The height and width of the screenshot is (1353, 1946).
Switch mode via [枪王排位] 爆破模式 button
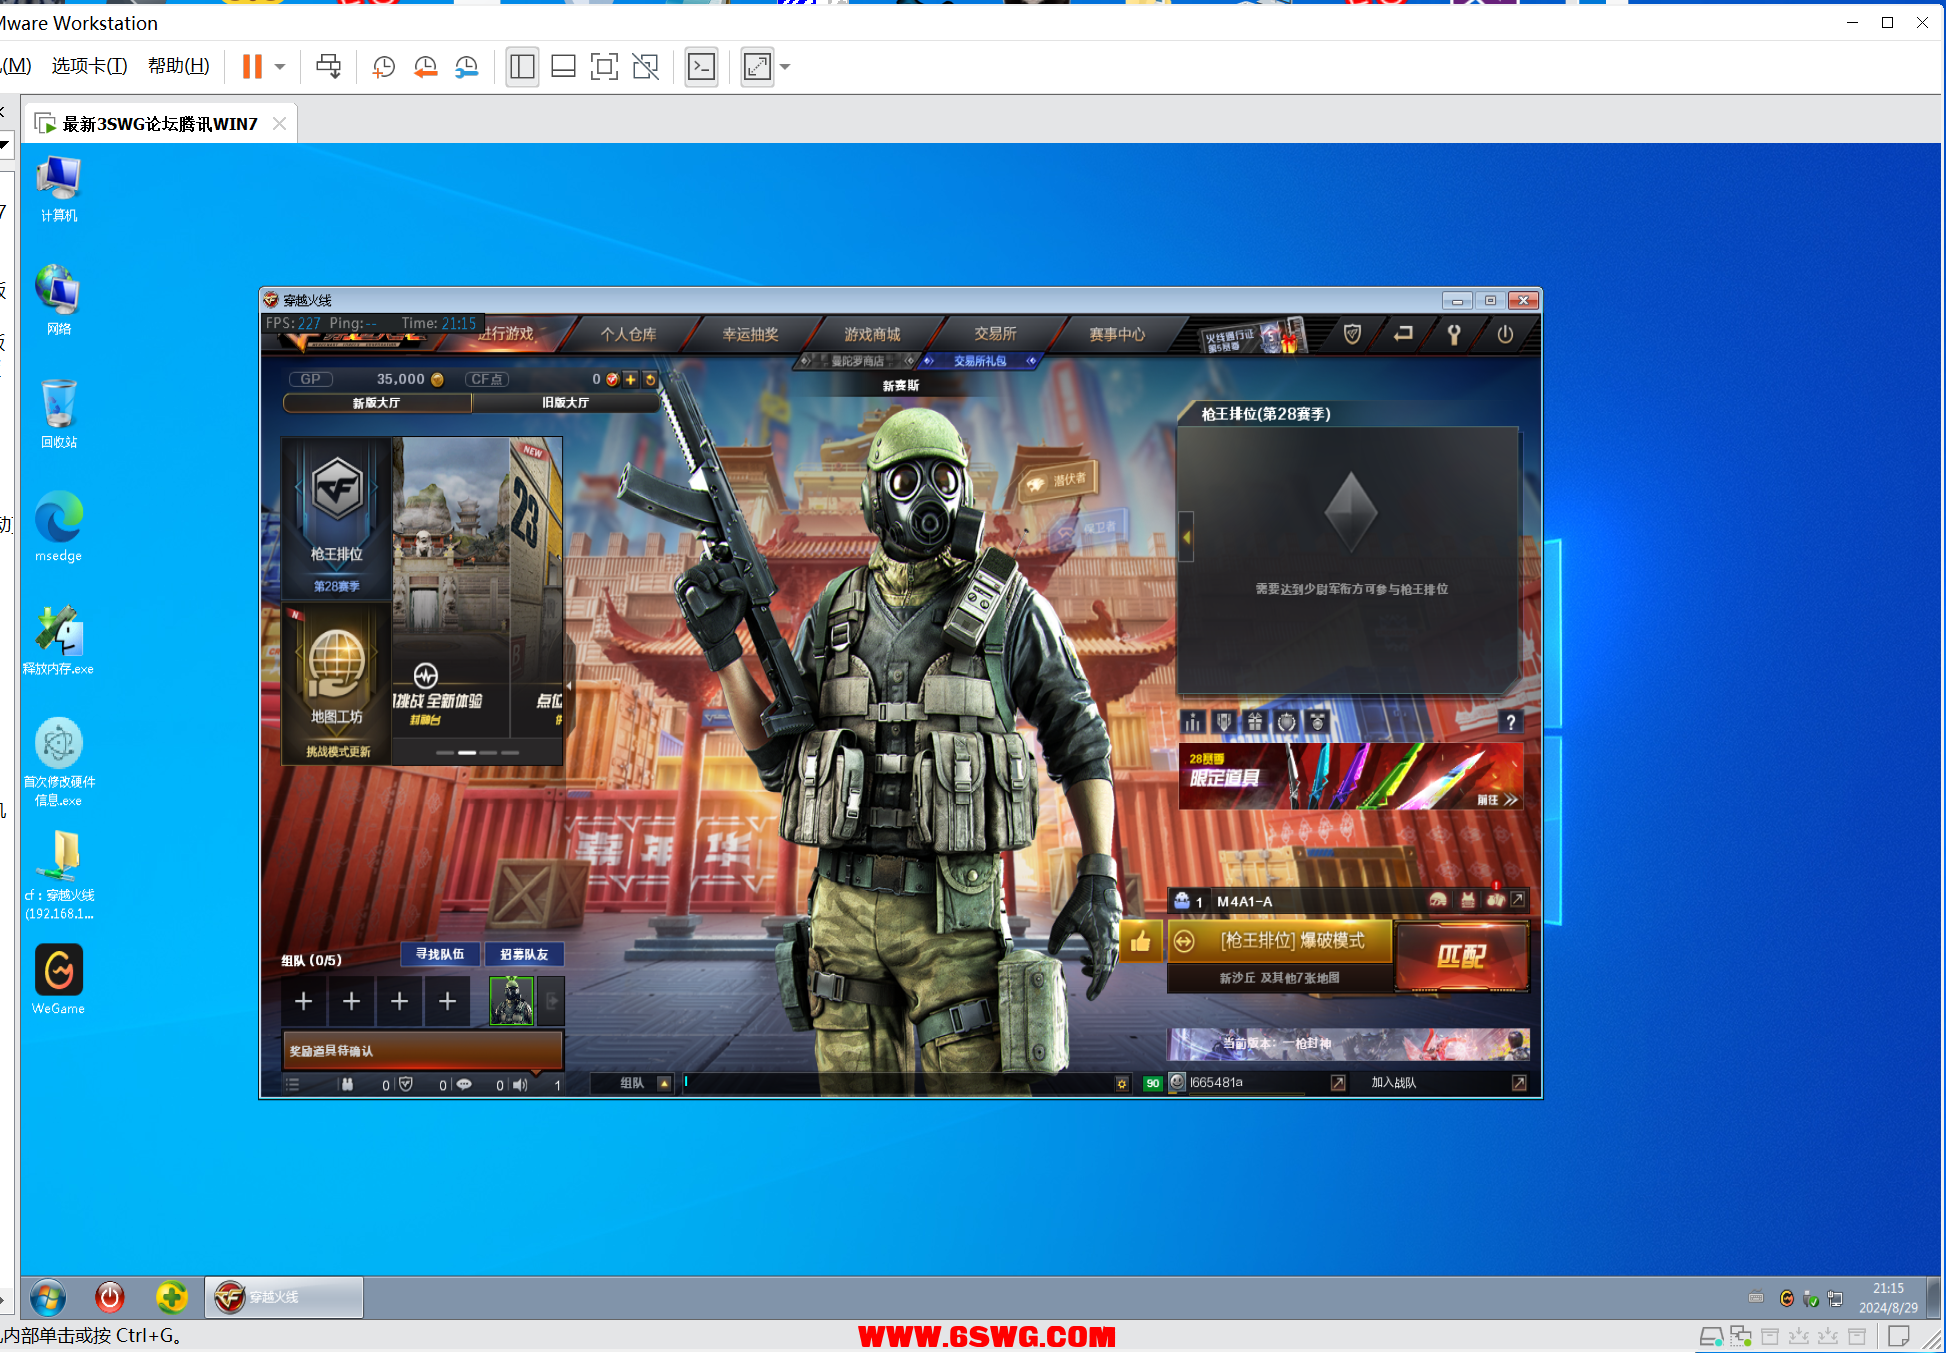pos(1281,941)
